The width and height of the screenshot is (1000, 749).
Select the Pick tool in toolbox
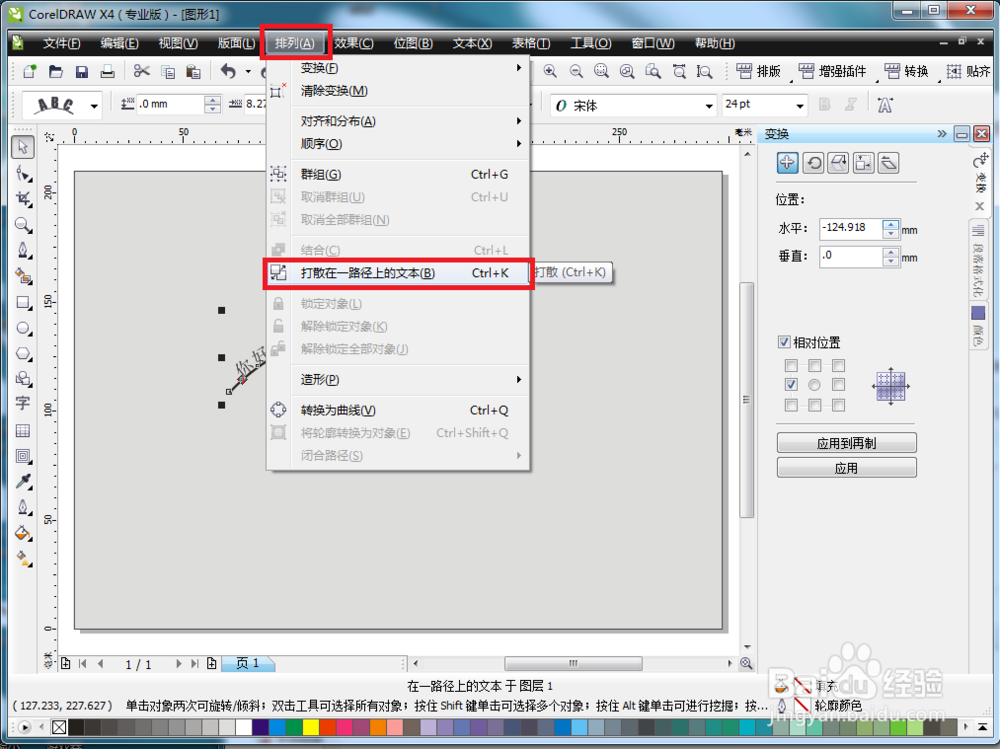(x=23, y=147)
